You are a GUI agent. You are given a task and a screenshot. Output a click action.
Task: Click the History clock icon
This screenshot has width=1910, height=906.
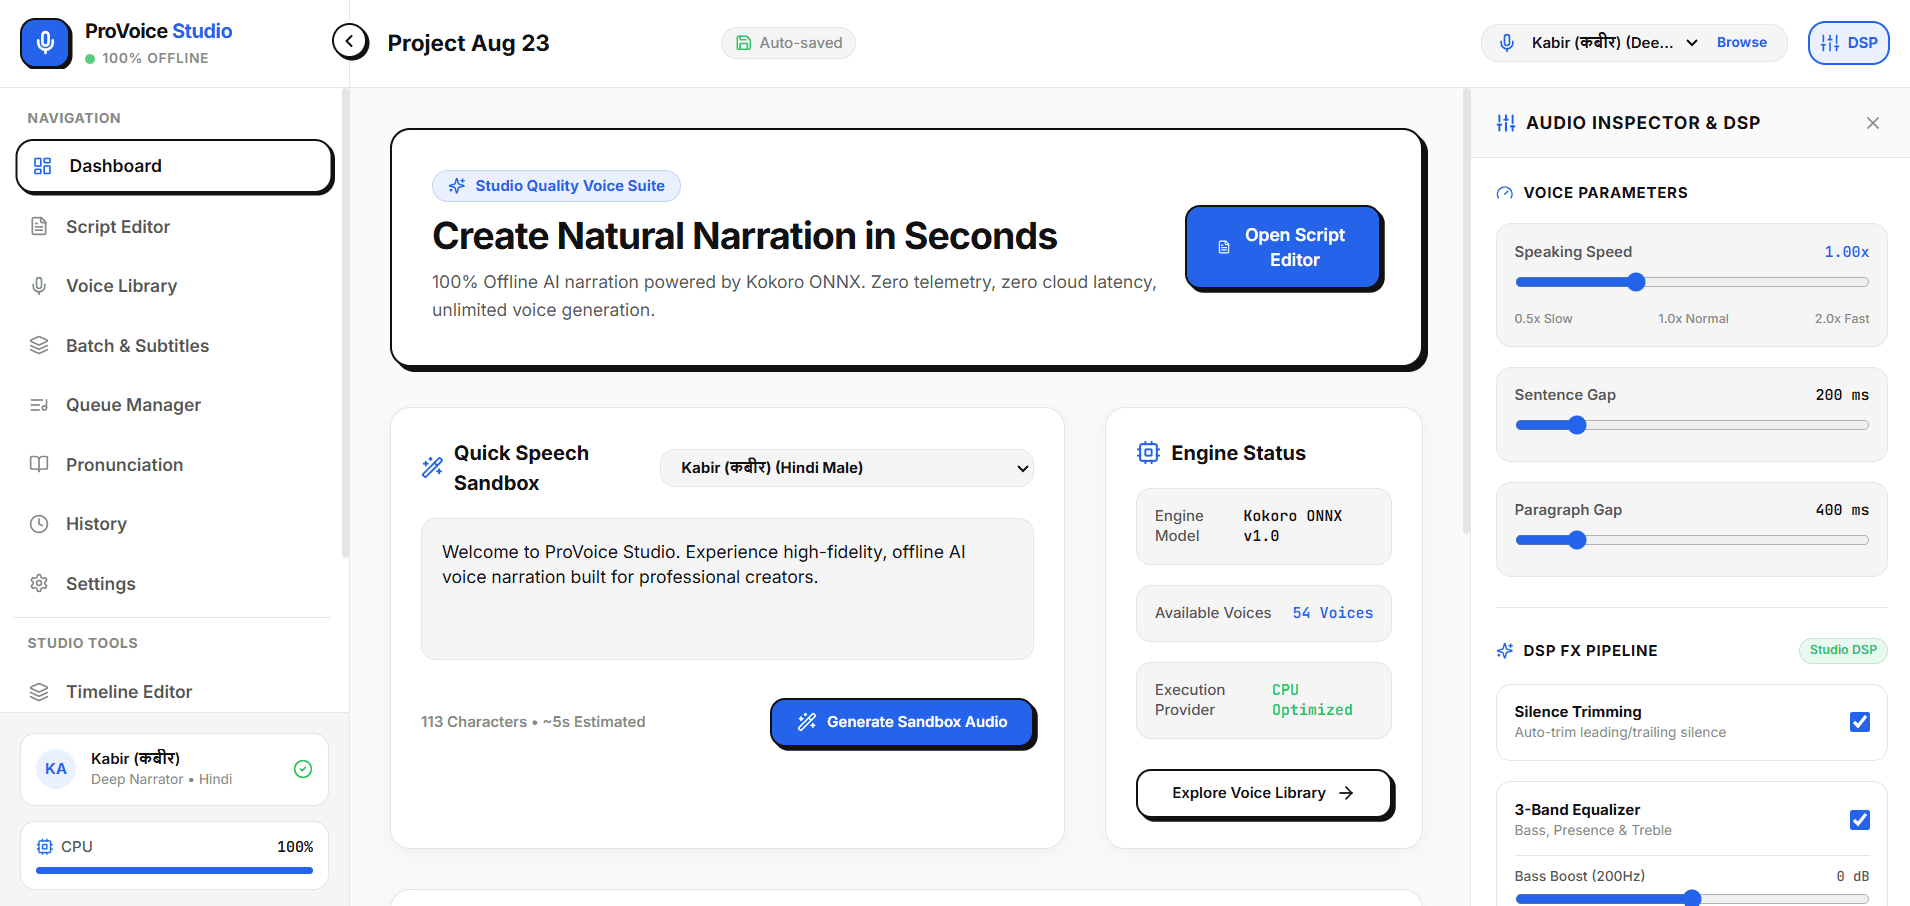(x=39, y=524)
